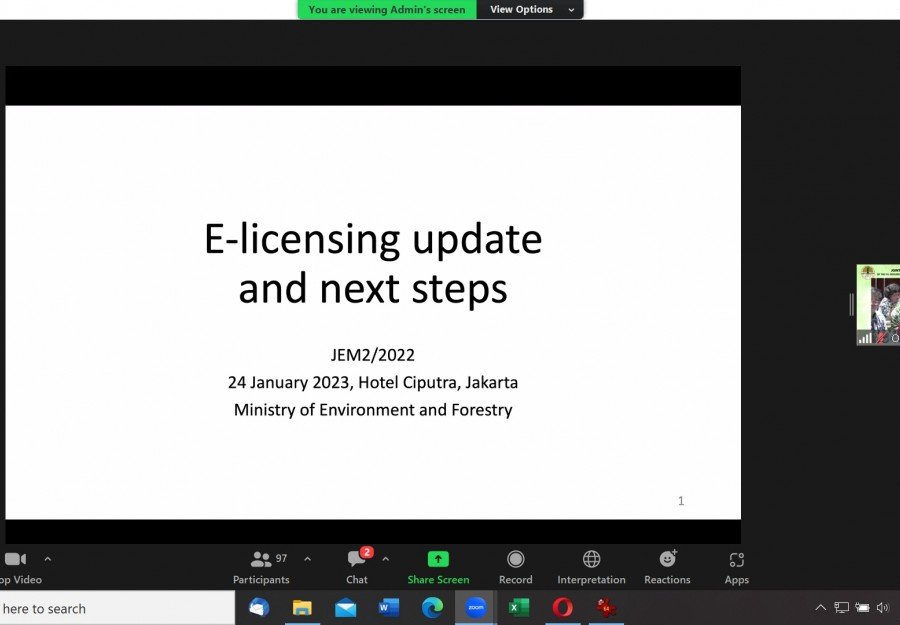Expand video options caret beside camera
This screenshot has width=900, height=625.
48,559
